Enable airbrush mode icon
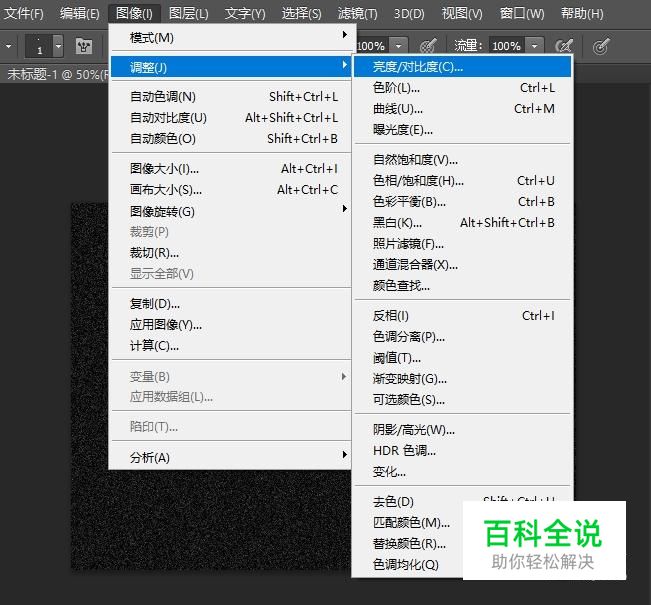 click(564, 46)
